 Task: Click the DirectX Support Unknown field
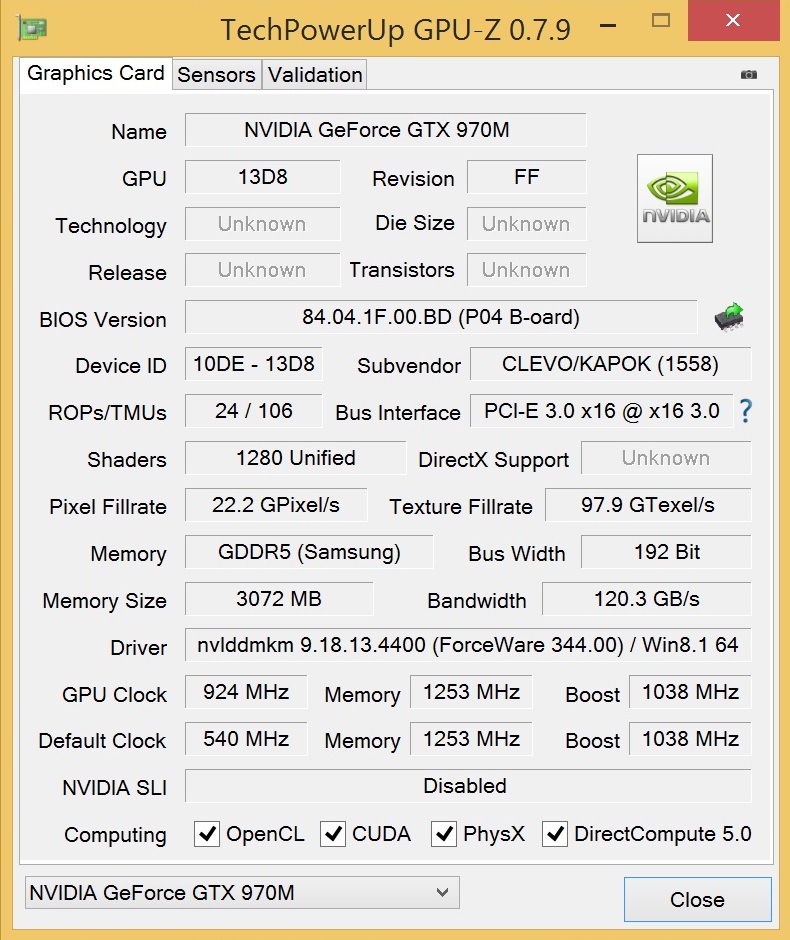click(666, 458)
